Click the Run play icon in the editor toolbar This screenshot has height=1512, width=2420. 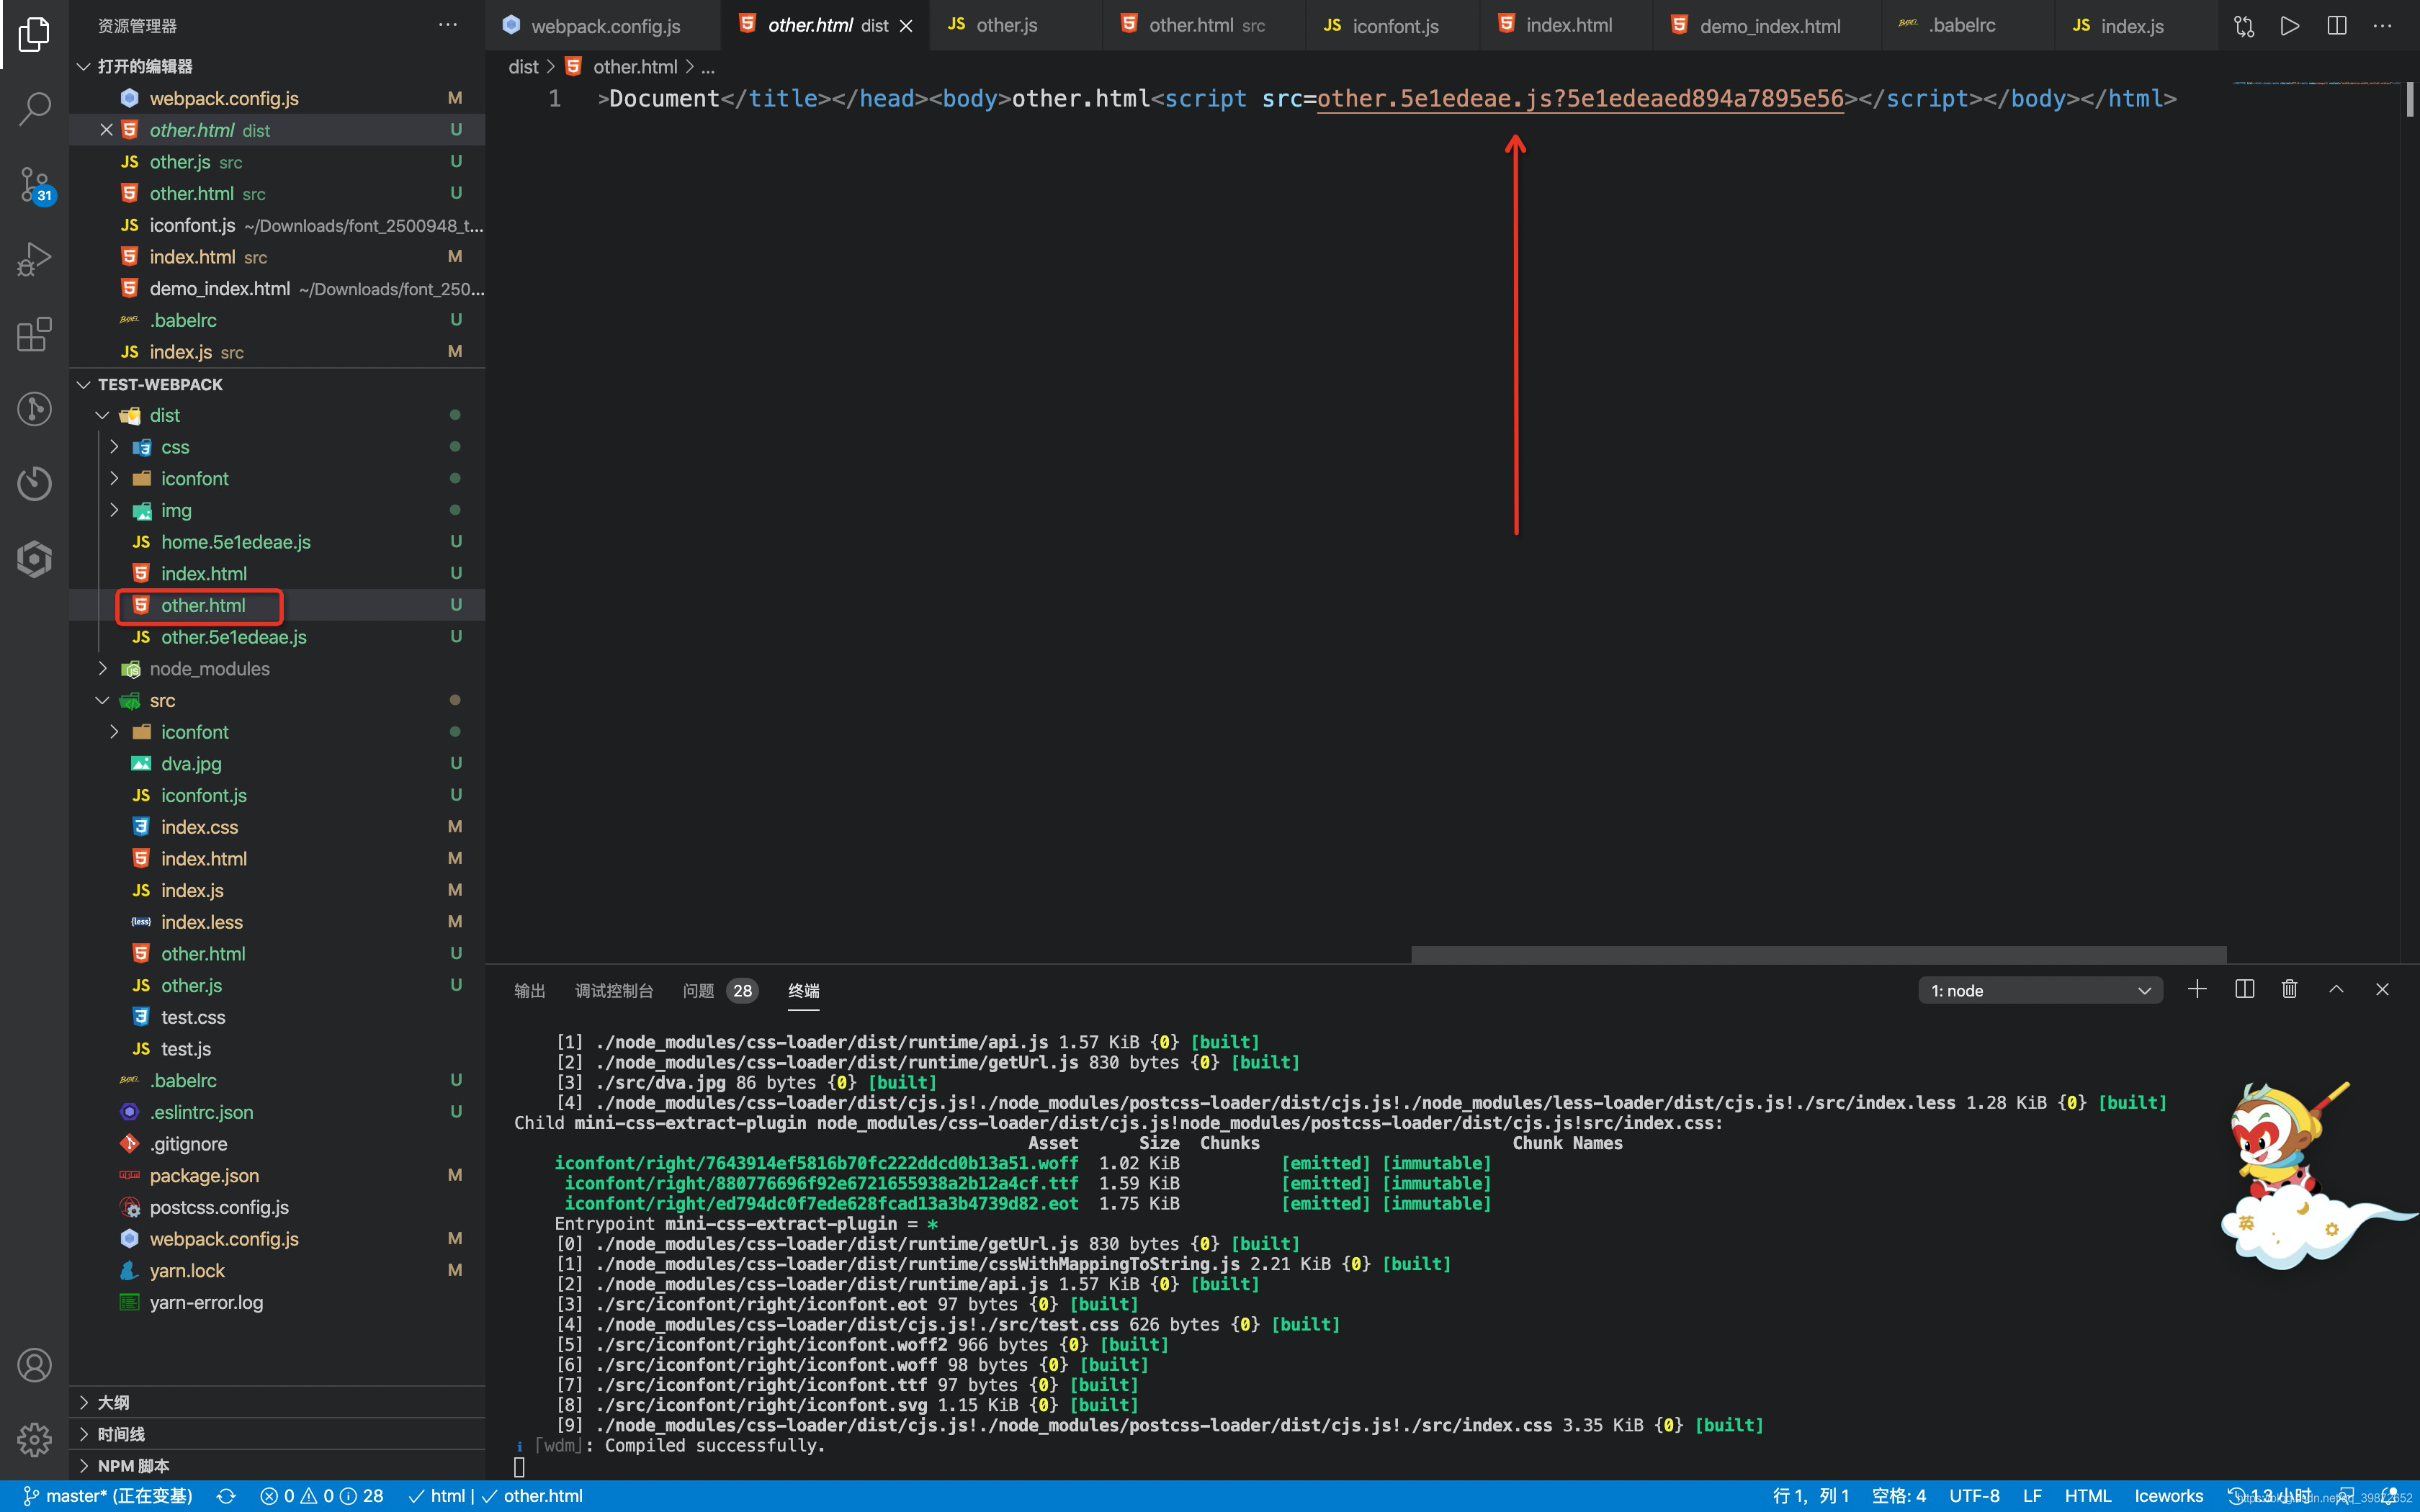pyautogui.click(x=2290, y=26)
